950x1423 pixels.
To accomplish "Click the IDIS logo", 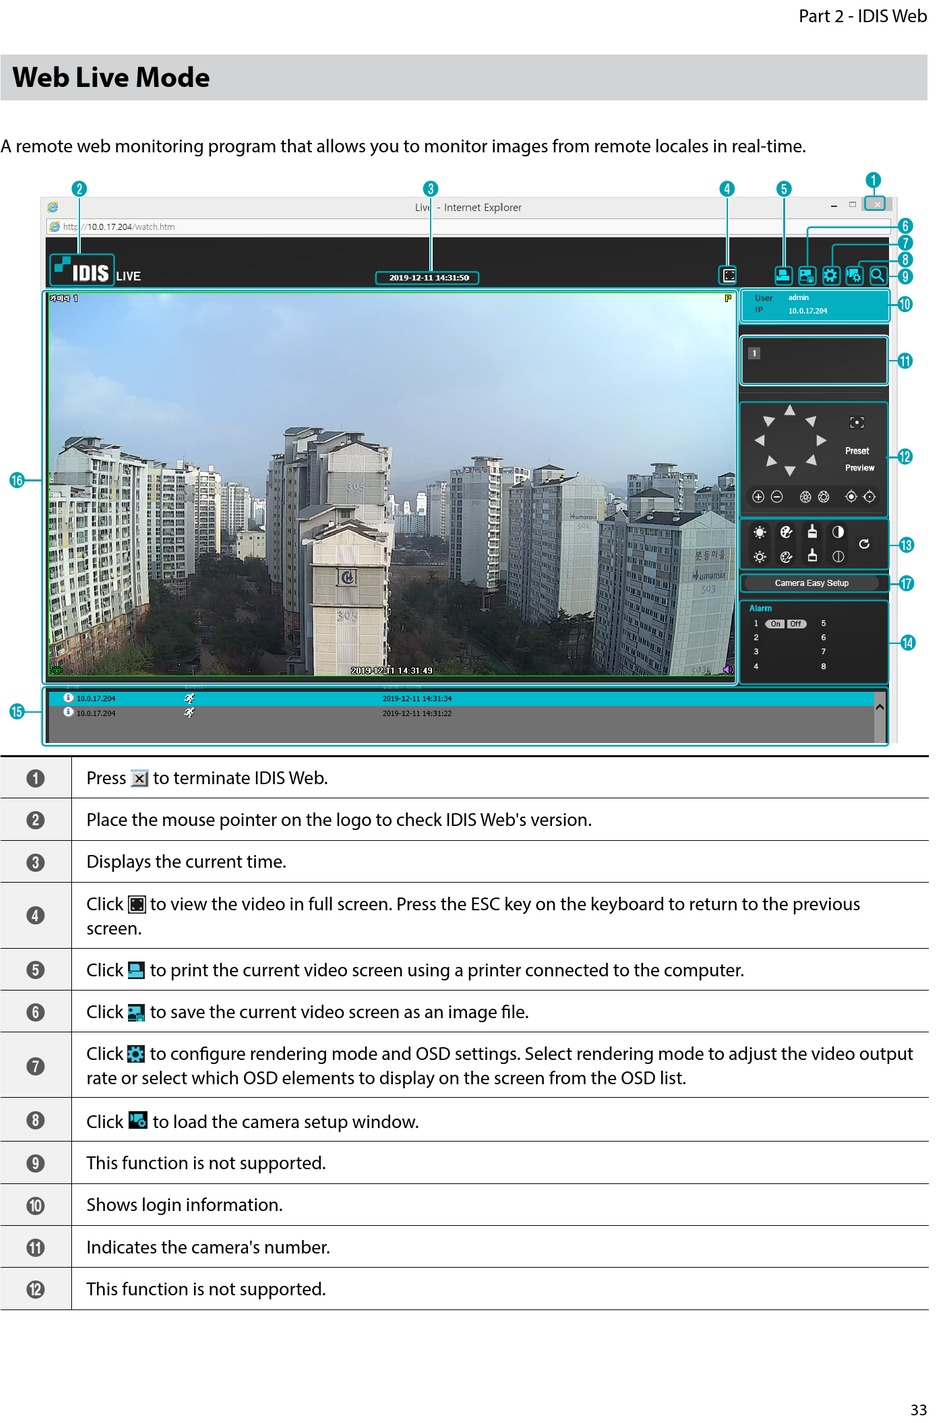I will pos(81,270).
